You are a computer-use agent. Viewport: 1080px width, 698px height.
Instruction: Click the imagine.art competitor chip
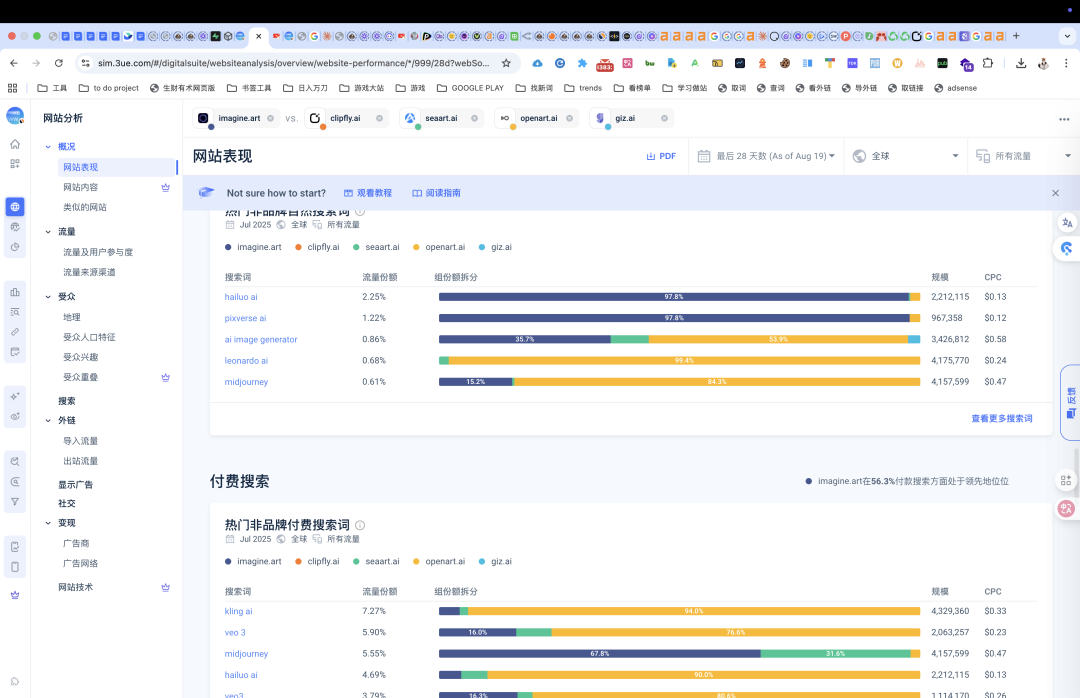[x=236, y=119]
